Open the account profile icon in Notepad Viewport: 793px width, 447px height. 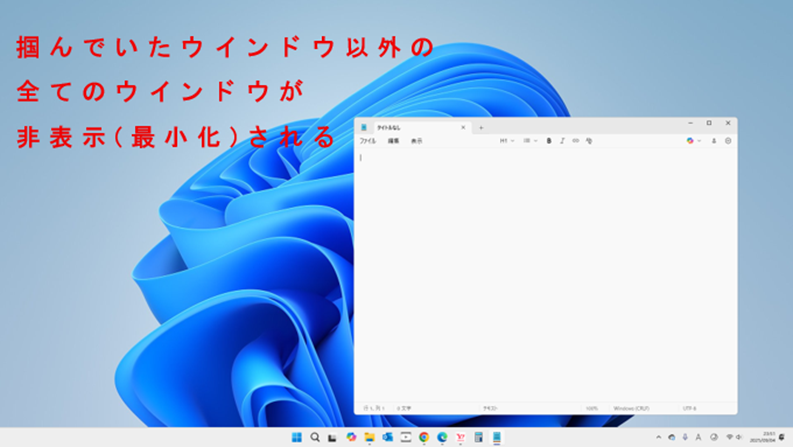(714, 141)
